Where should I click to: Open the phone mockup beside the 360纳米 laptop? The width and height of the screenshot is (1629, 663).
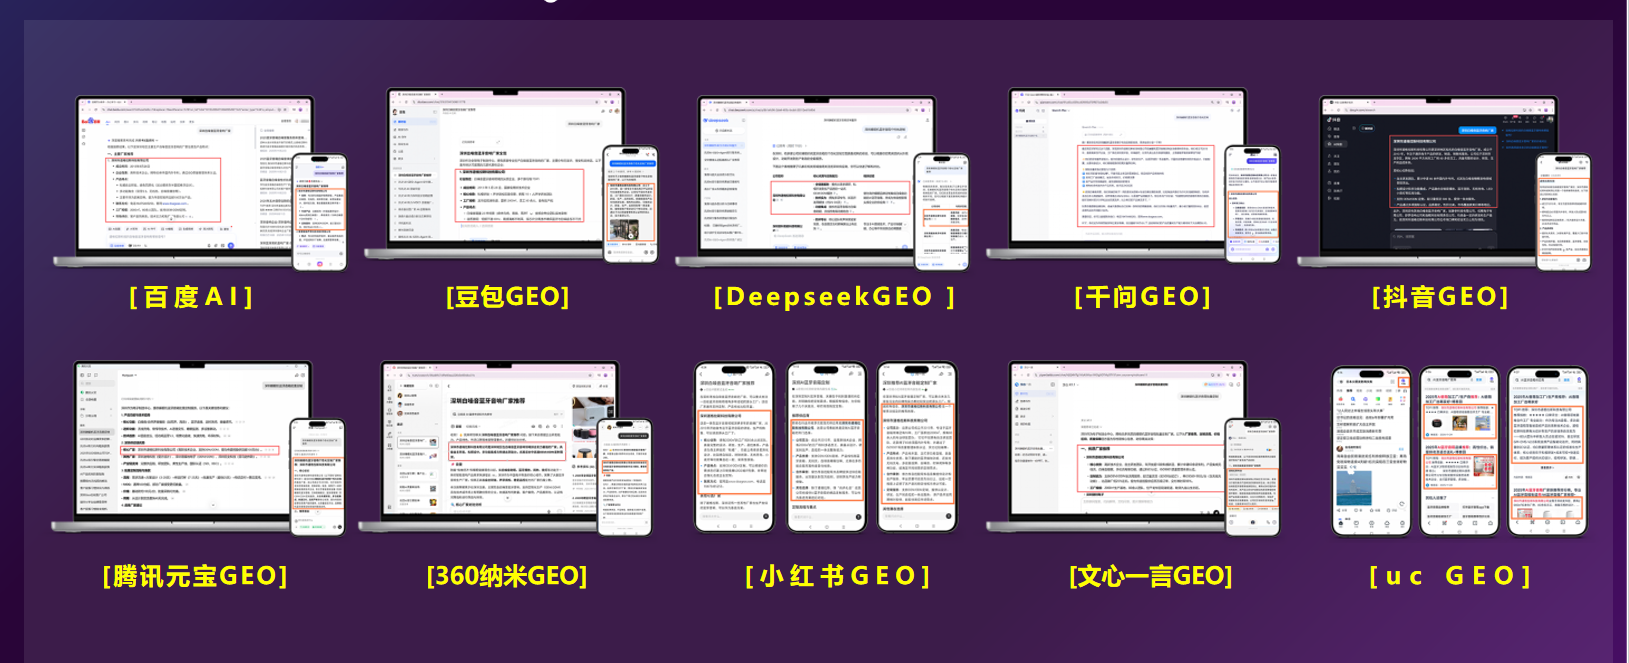[x=625, y=477]
